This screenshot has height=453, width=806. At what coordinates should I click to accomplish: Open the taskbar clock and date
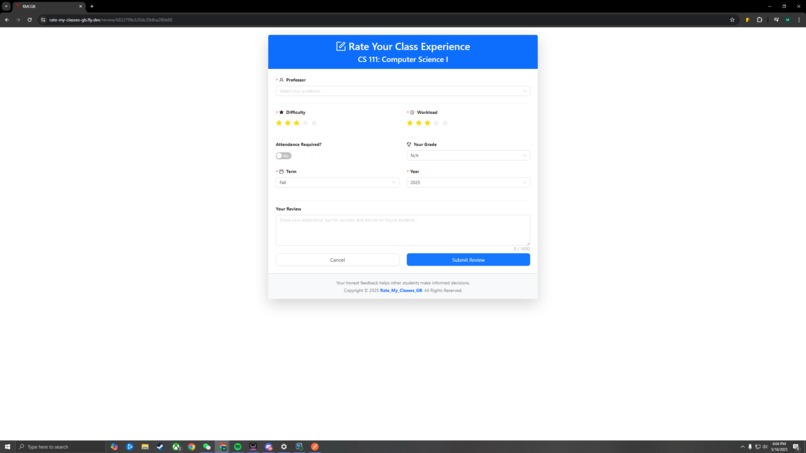(779, 447)
